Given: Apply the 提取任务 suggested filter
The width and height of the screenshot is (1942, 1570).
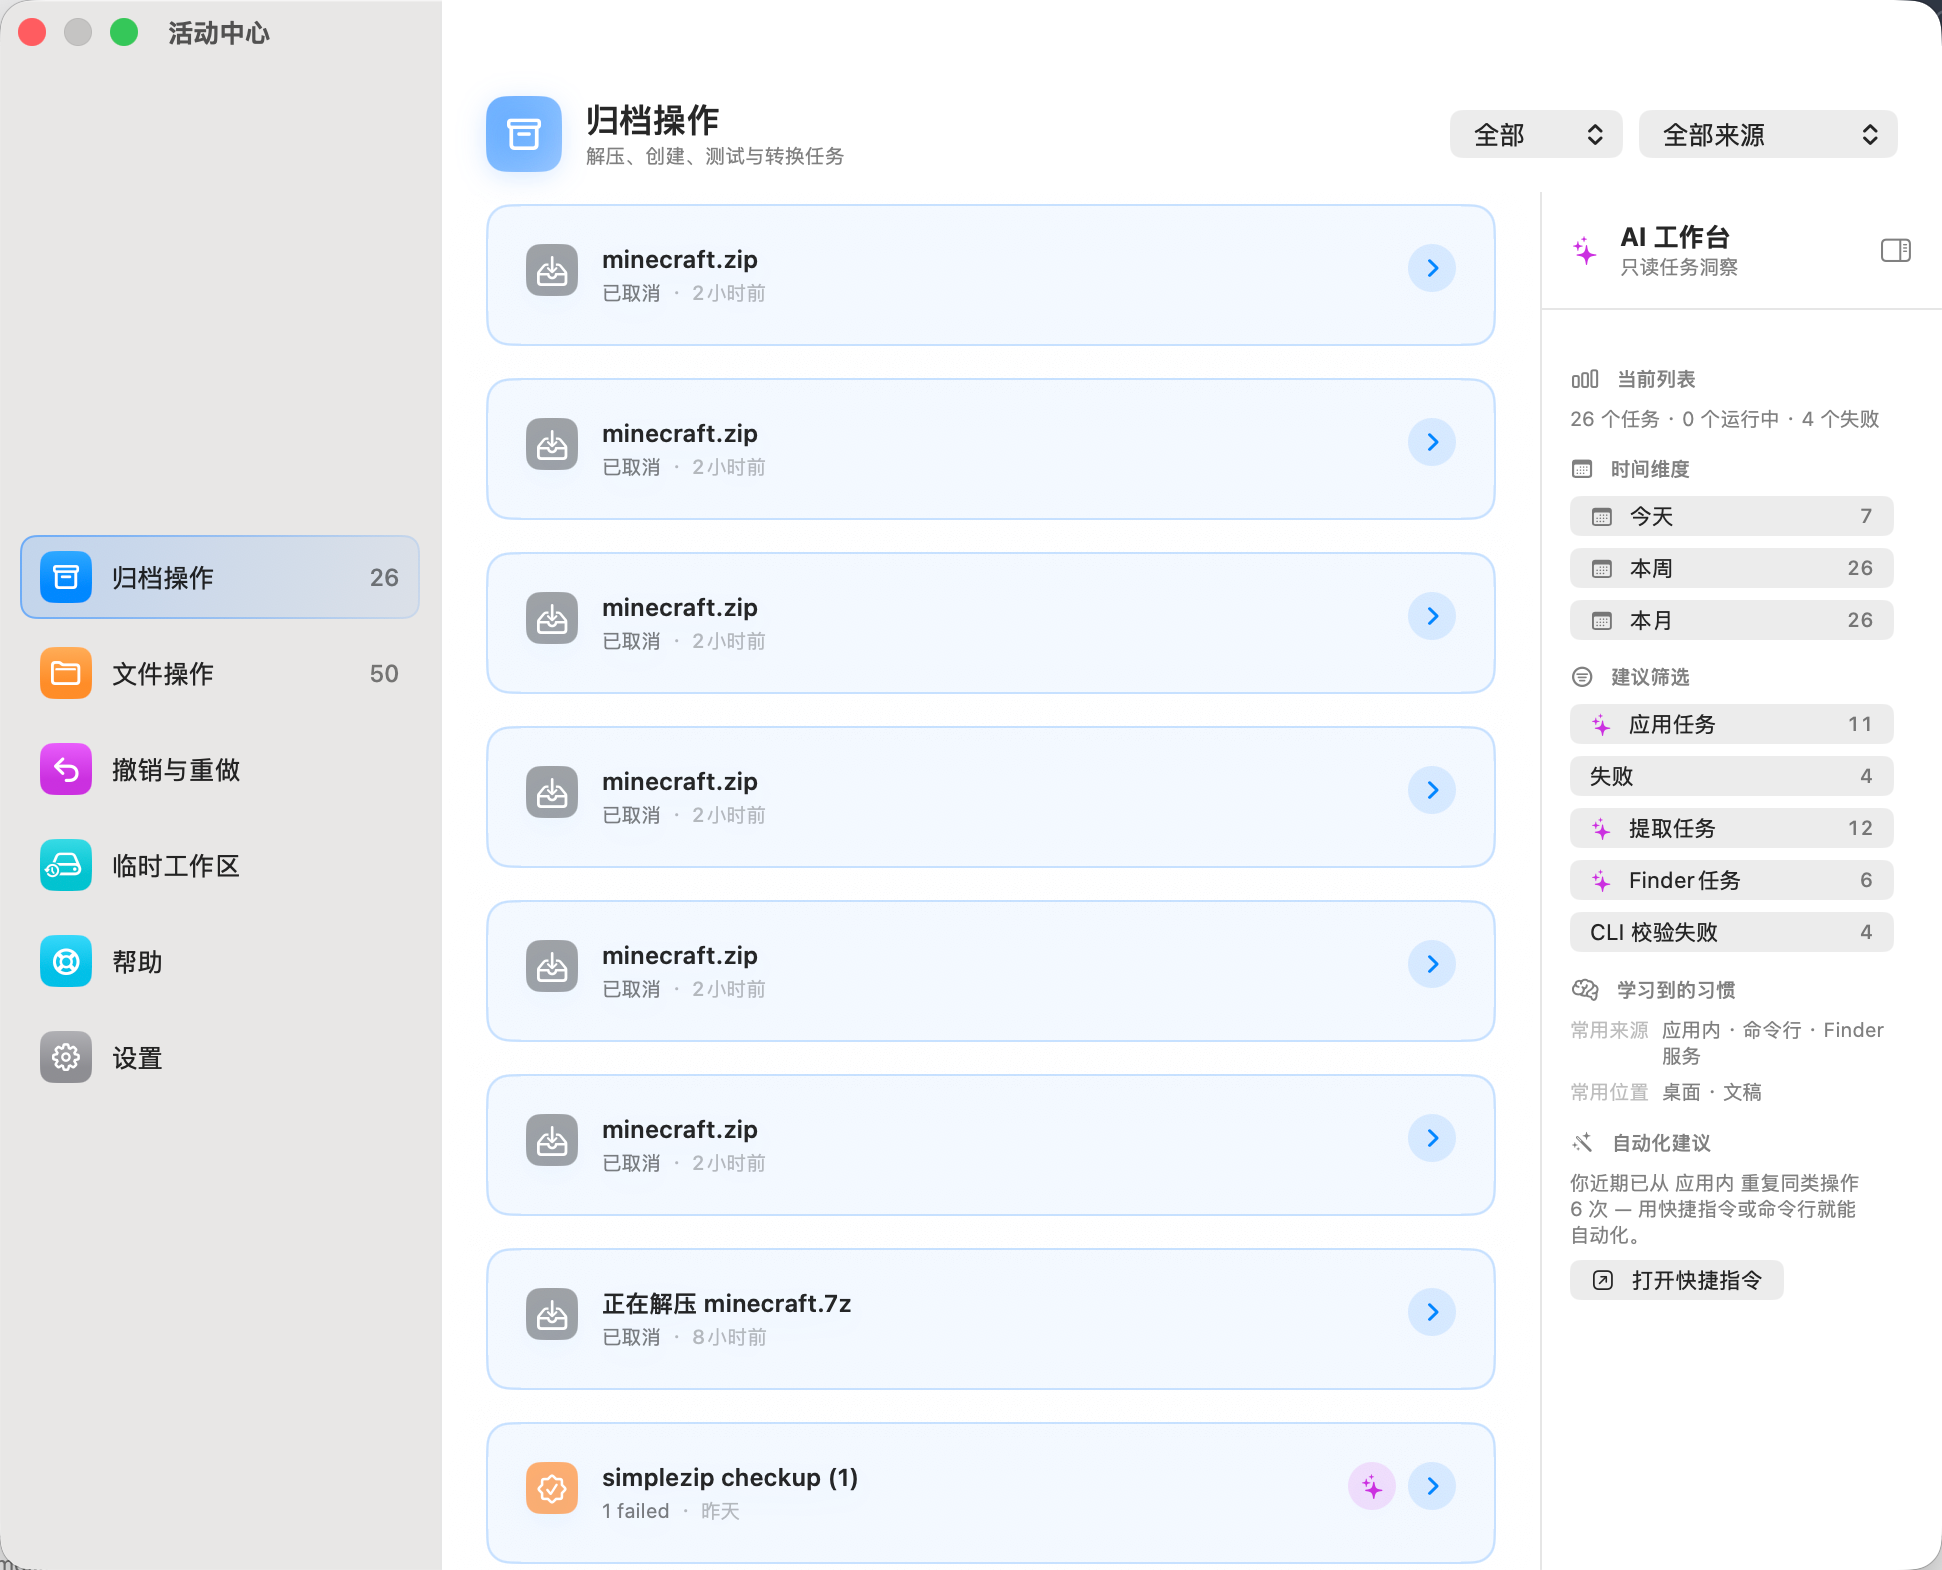Looking at the screenshot, I should (1731, 828).
